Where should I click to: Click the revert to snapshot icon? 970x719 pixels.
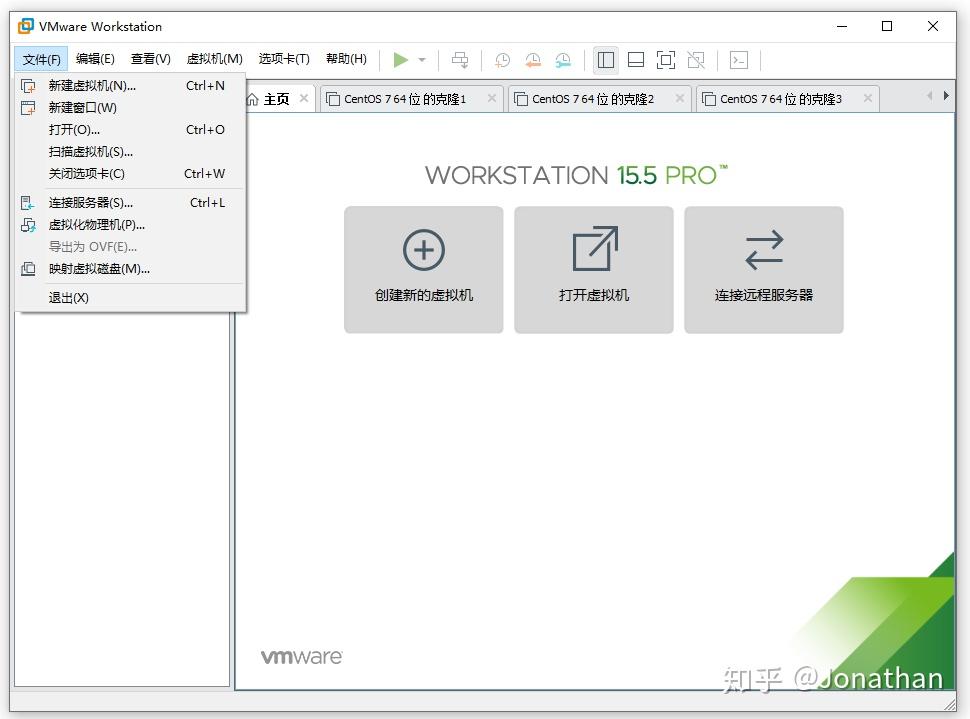(533, 60)
